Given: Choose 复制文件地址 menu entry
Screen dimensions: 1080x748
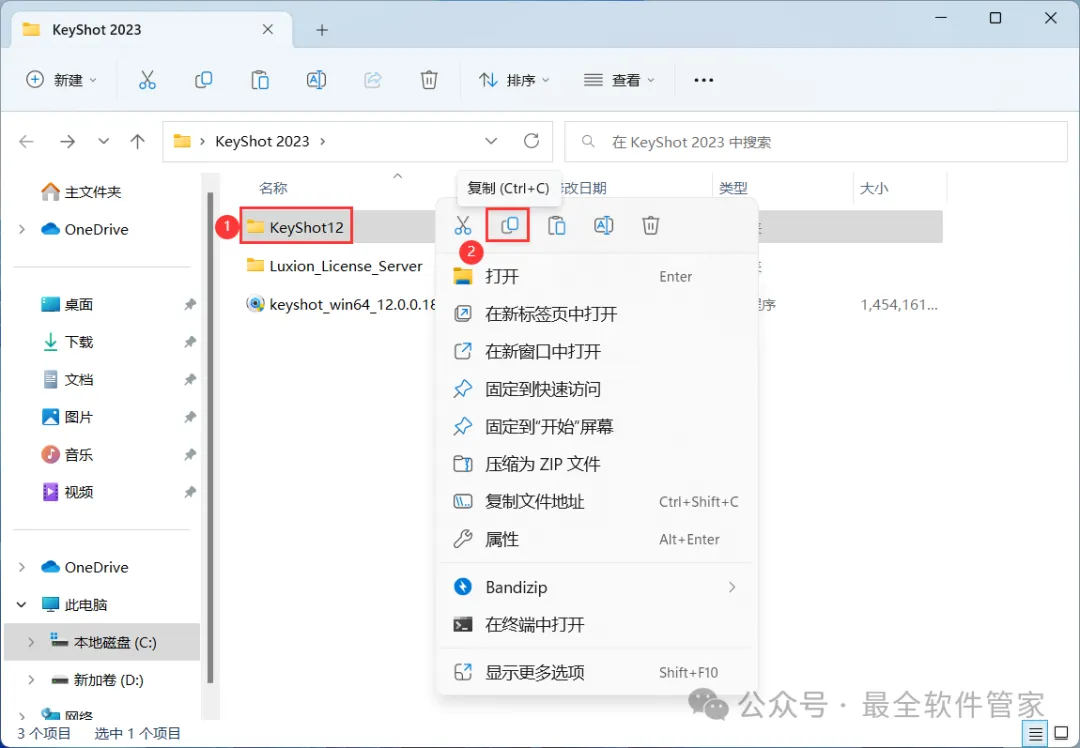Looking at the screenshot, I should tap(596, 501).
